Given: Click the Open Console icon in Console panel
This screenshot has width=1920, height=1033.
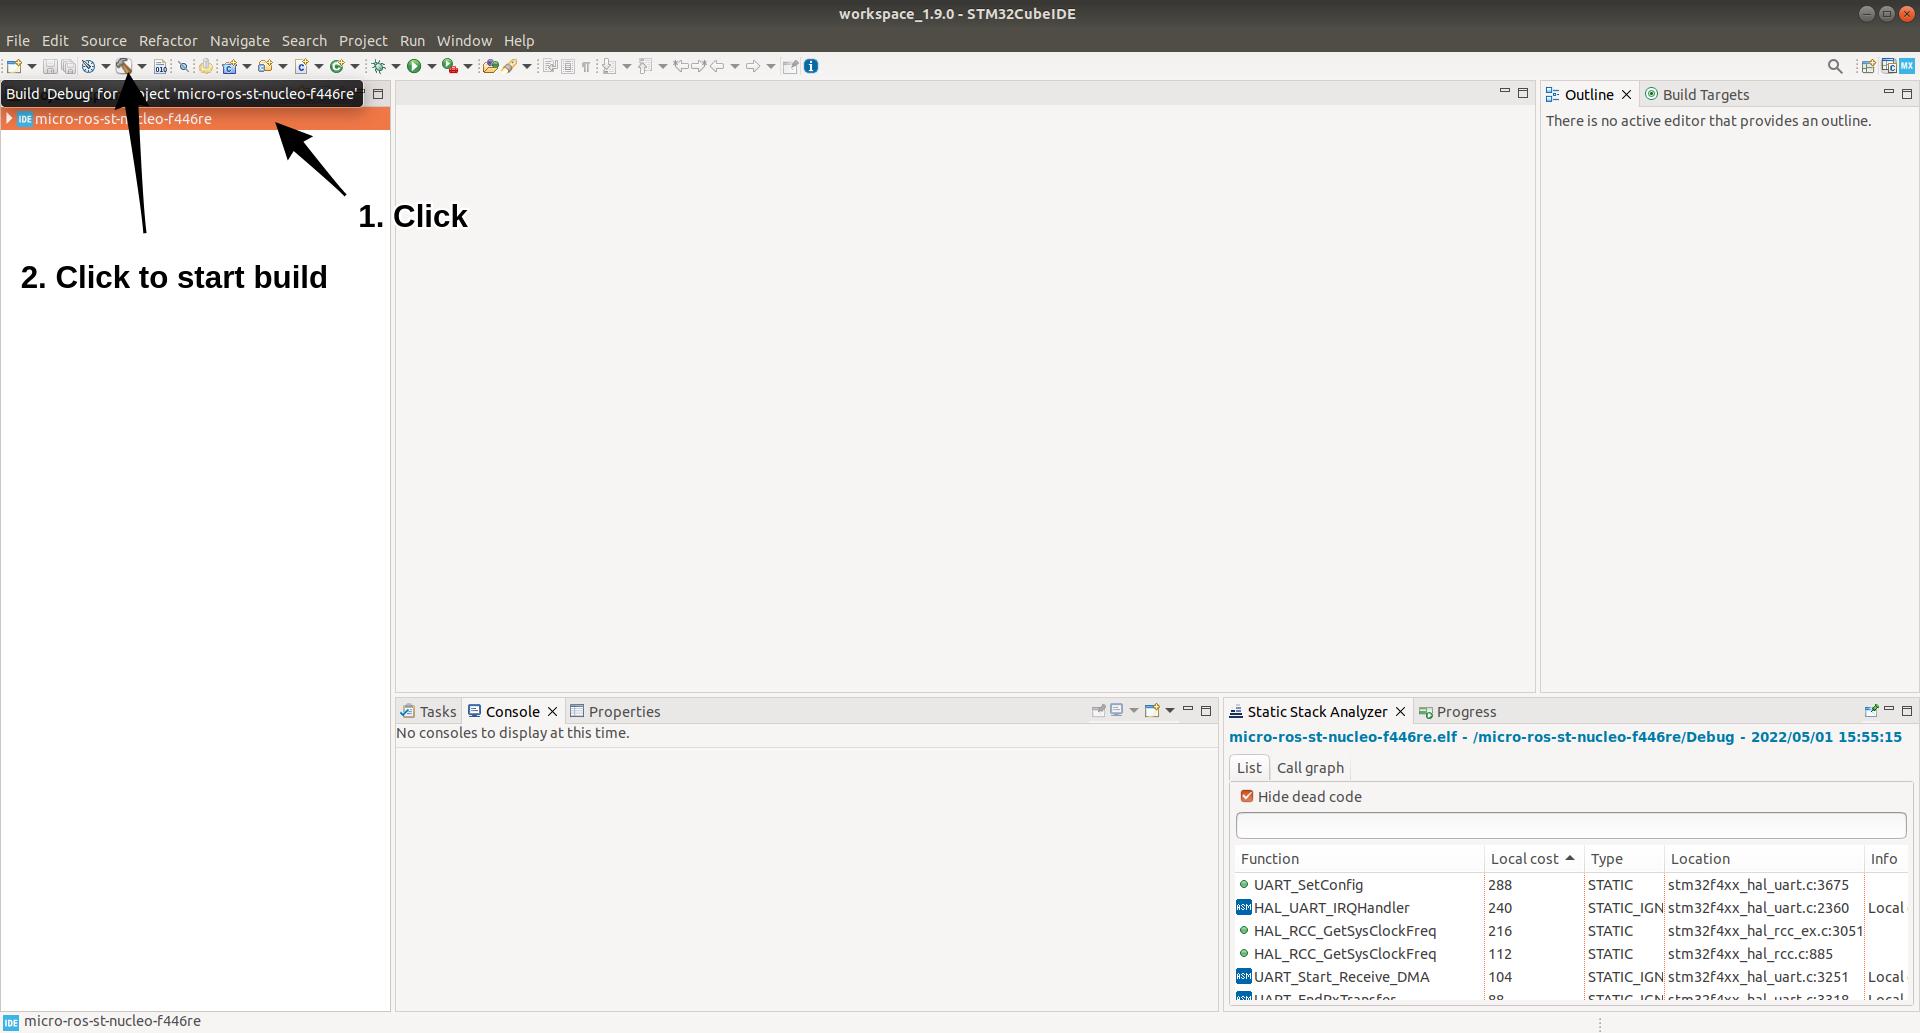Looking at the screenshot, I should (x=1152, y=710).
